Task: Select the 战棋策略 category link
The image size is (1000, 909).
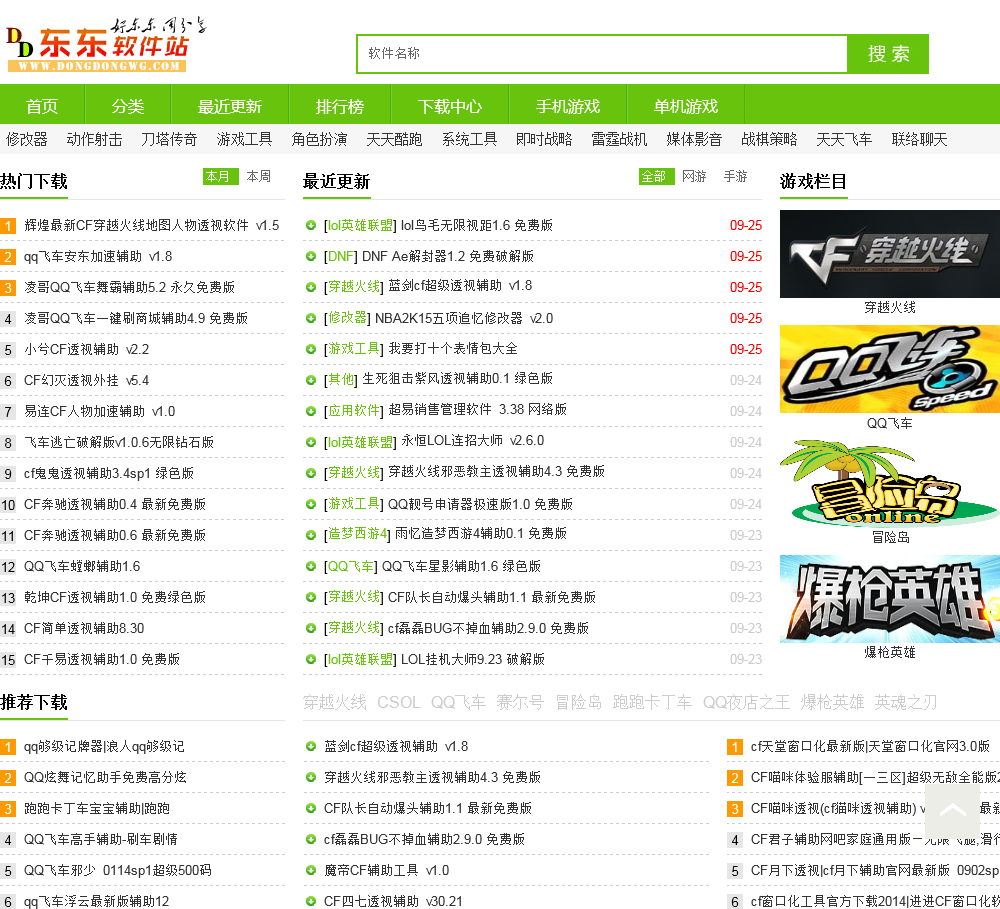Action: point(769,139)
